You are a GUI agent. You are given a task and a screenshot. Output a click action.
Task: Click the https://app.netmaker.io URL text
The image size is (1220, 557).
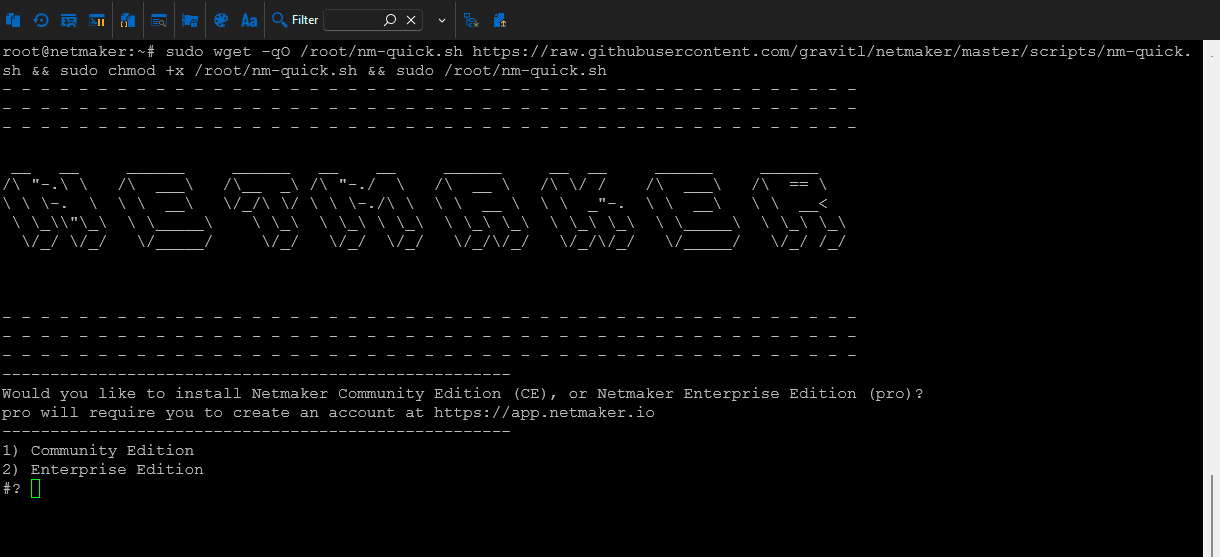click(x=544, y=413)
